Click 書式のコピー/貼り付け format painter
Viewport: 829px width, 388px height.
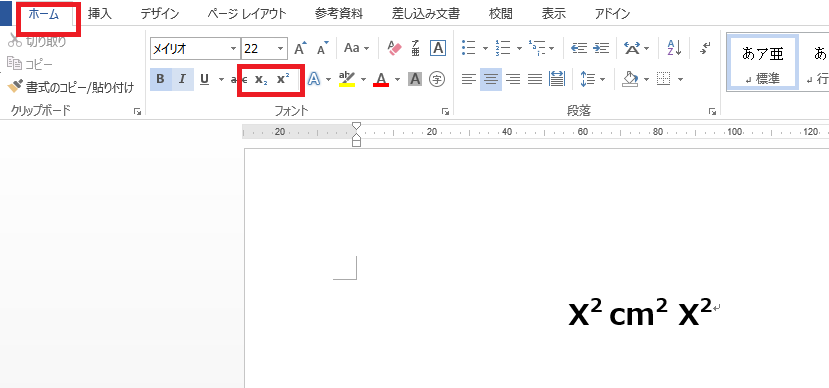pos(71,87)
